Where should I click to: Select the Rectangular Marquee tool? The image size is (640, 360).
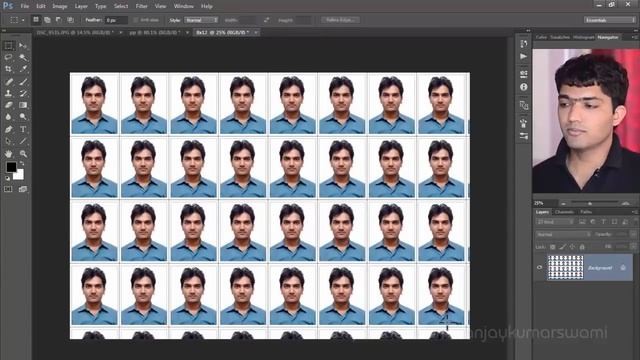pyautogui.click(x=9, y=46)
